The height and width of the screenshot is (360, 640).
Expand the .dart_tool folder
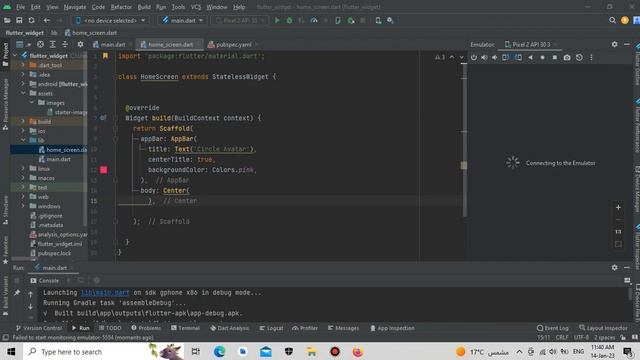pos(23,65)
